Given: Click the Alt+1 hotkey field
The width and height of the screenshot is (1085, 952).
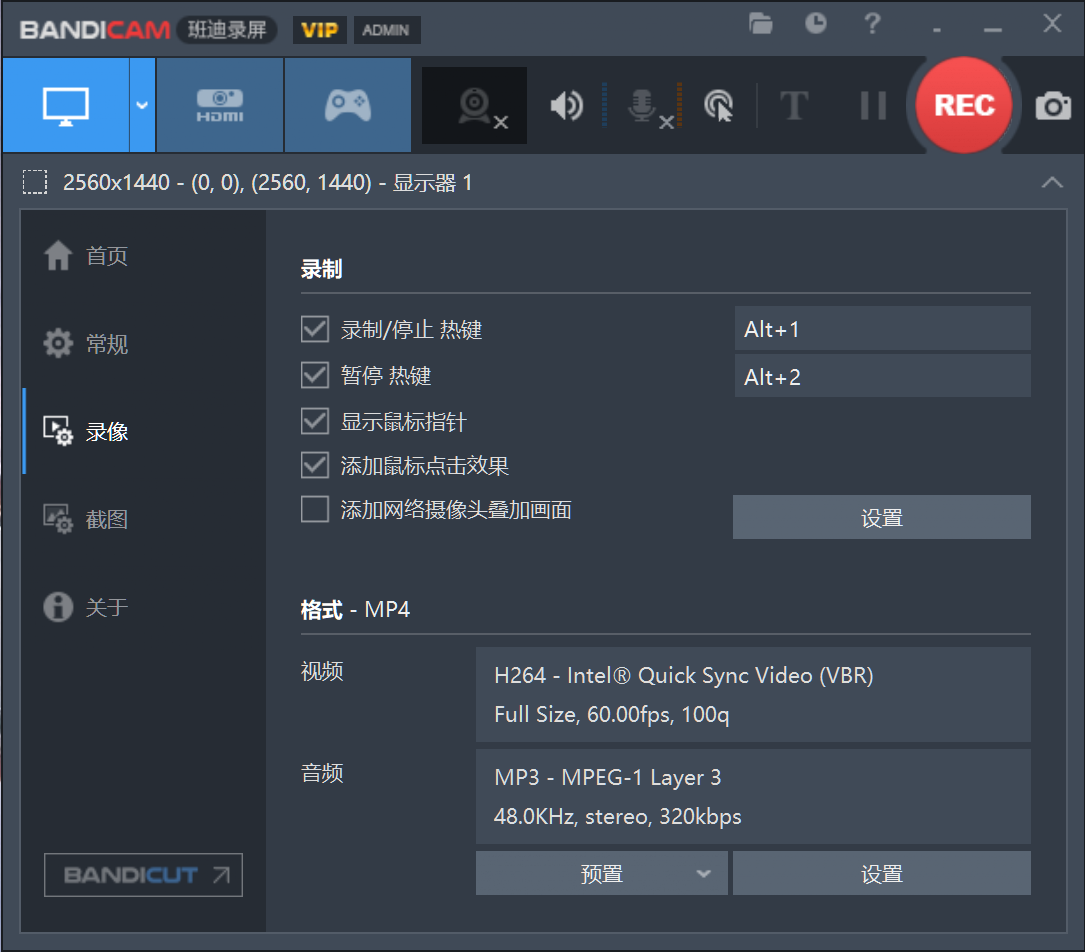Looking at the screenshot, I should 882,329.
